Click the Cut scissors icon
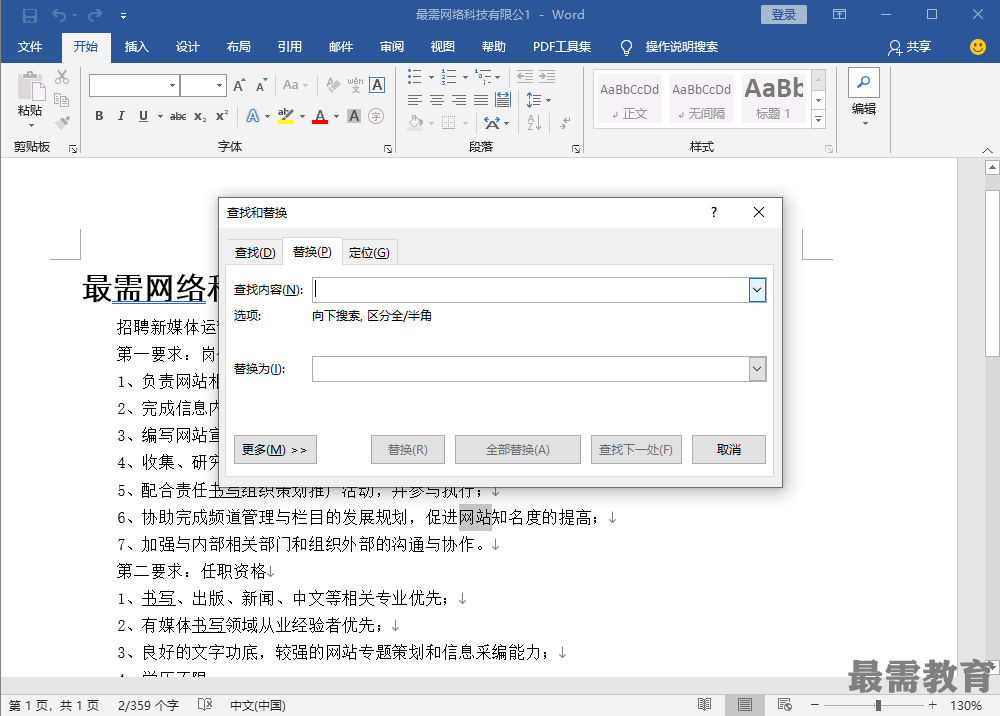This screenshot has width=1000, height=716. tap(62, 77)
